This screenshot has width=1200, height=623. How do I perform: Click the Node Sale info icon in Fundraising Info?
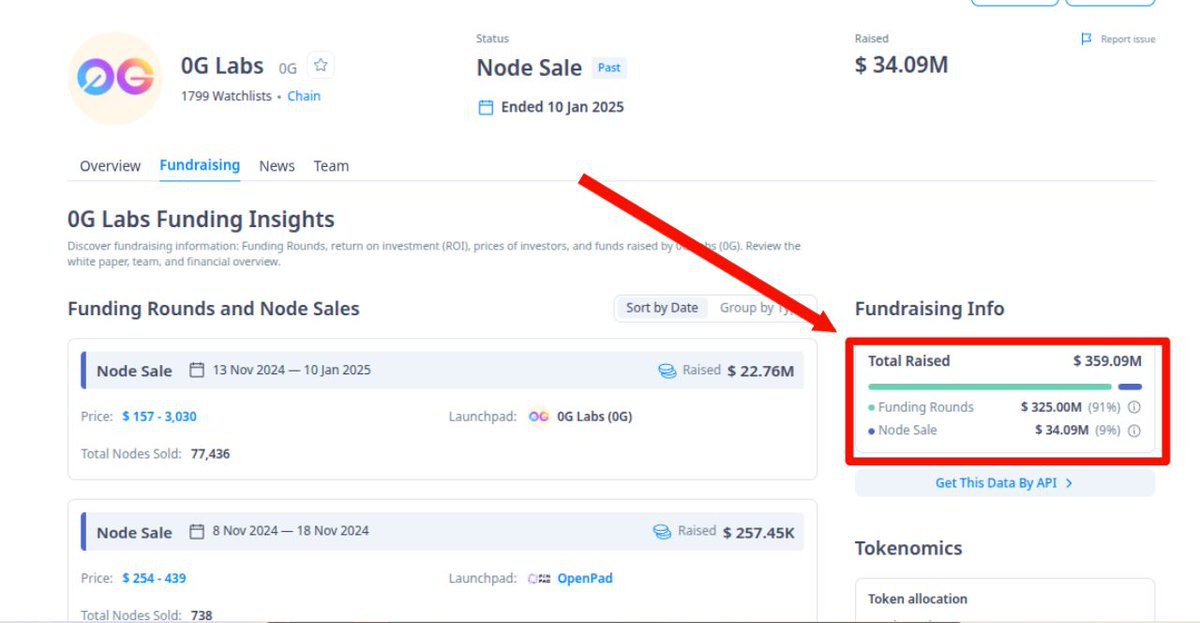click(1134, 431)
